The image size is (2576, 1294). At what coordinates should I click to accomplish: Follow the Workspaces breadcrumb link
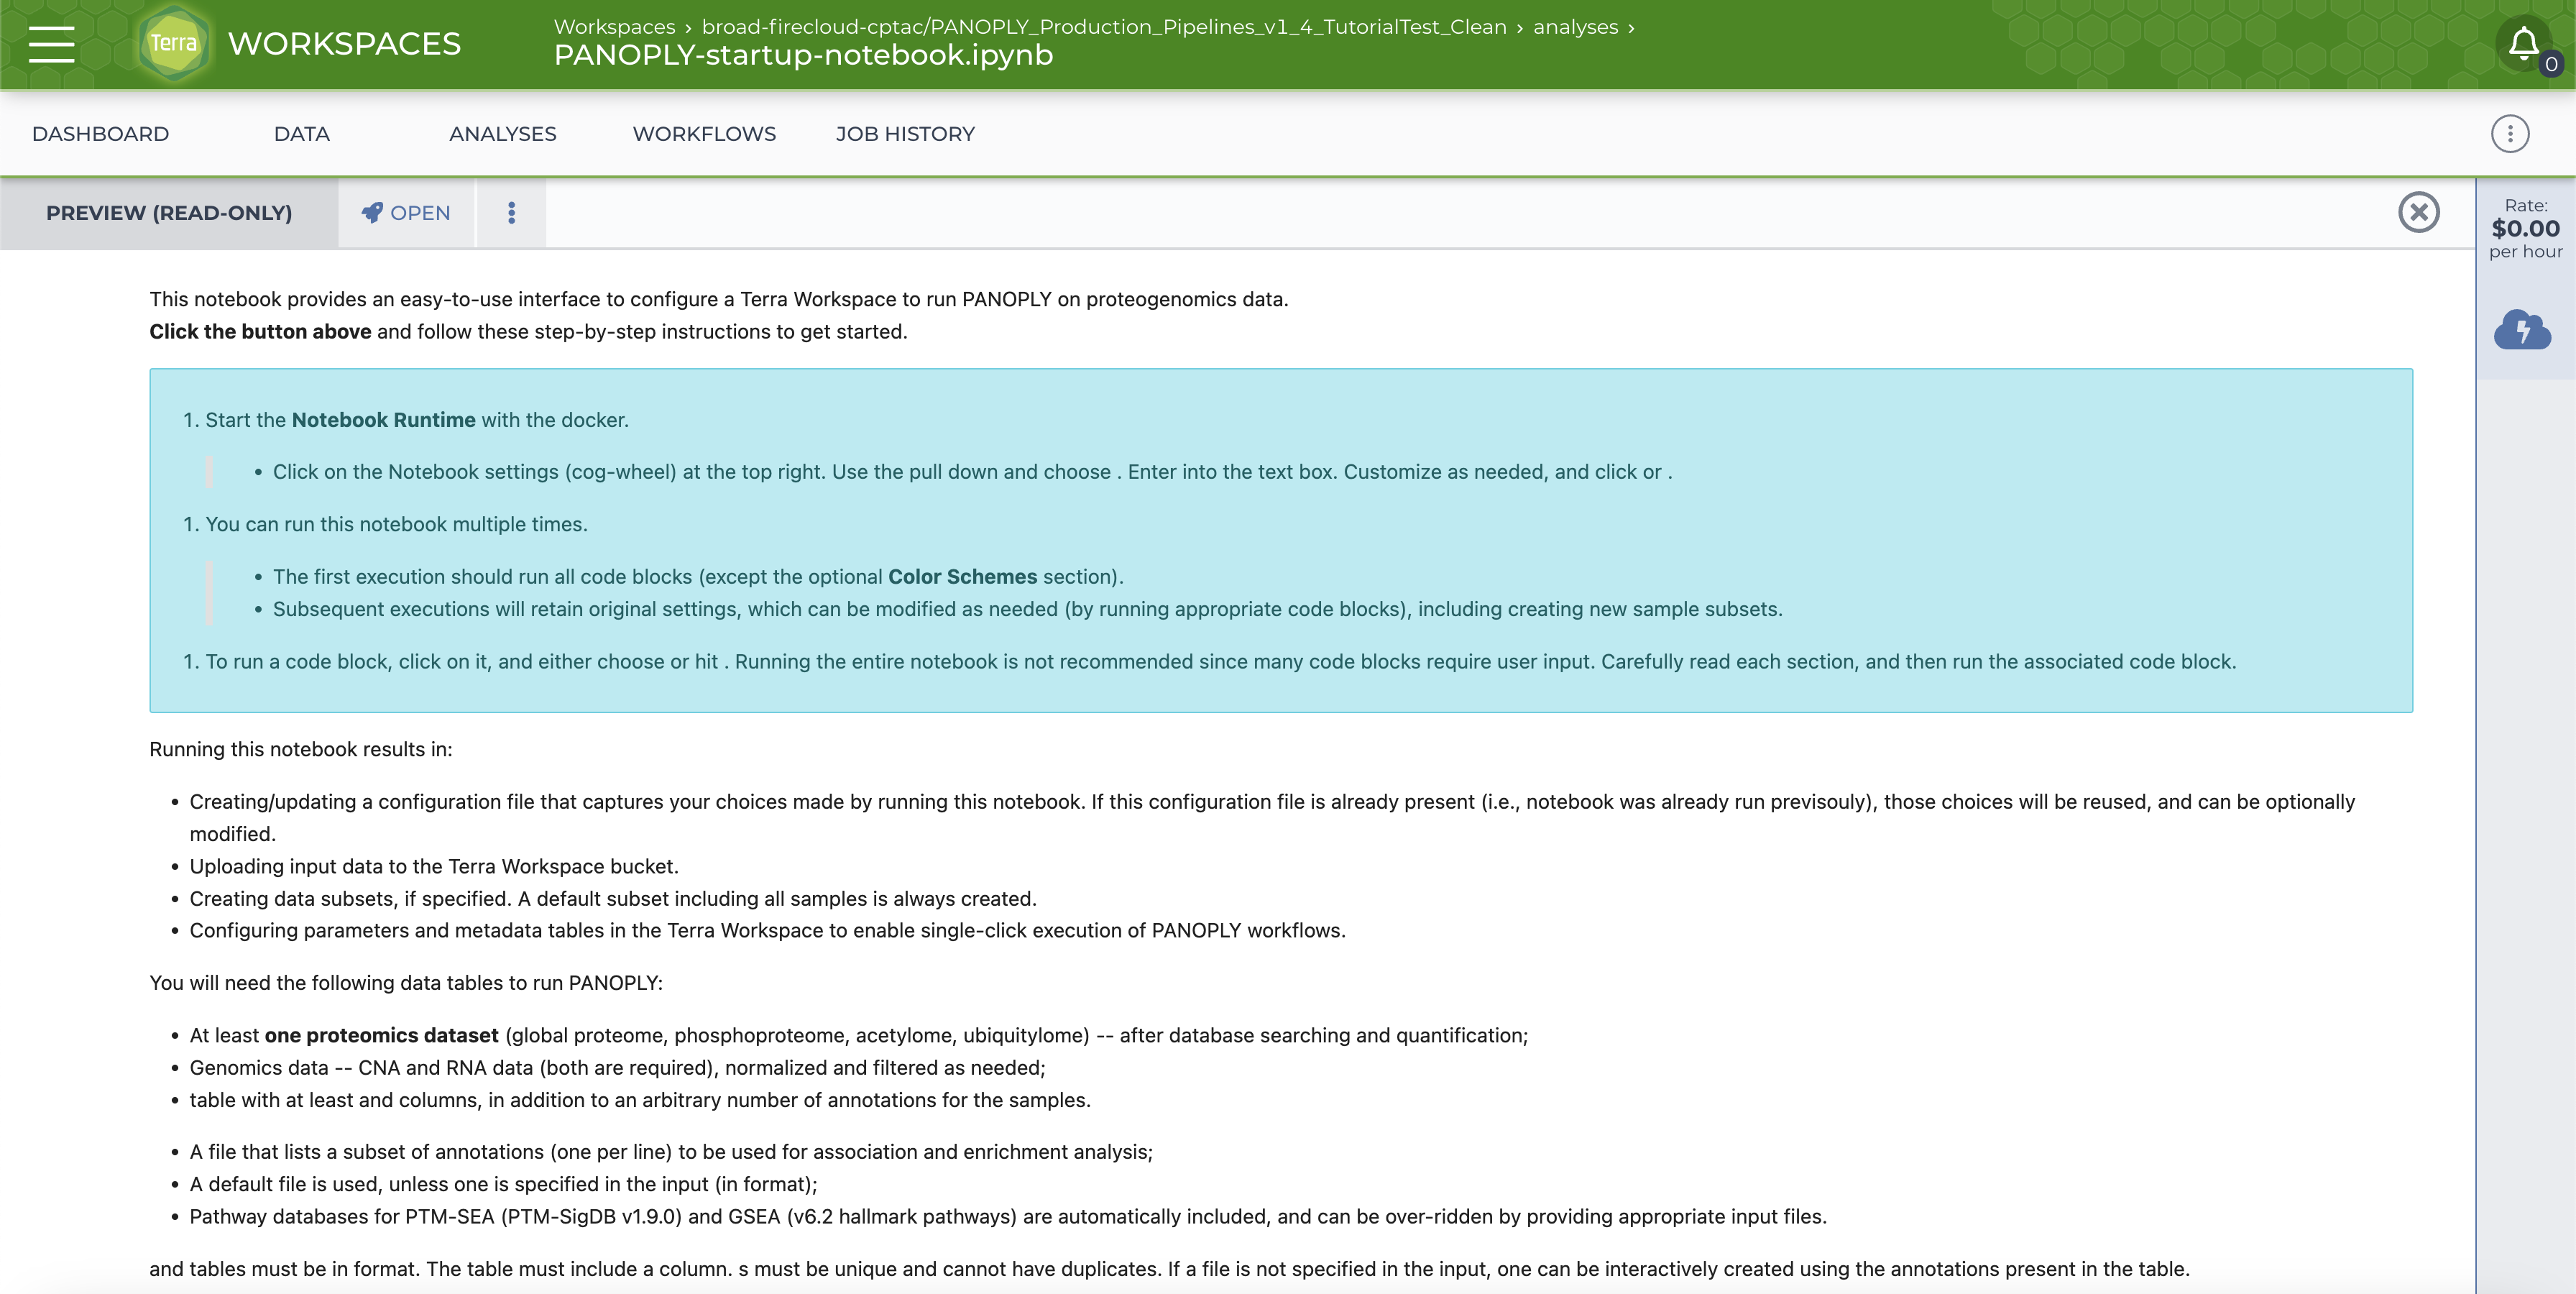(614, 27)
